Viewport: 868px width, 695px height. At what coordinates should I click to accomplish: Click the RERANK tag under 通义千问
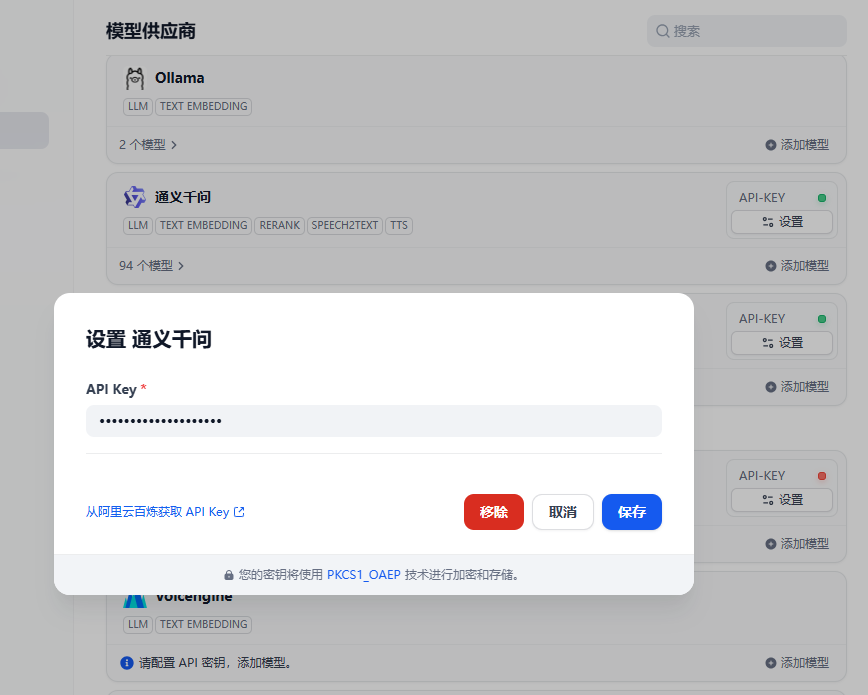tap(280, 225)
